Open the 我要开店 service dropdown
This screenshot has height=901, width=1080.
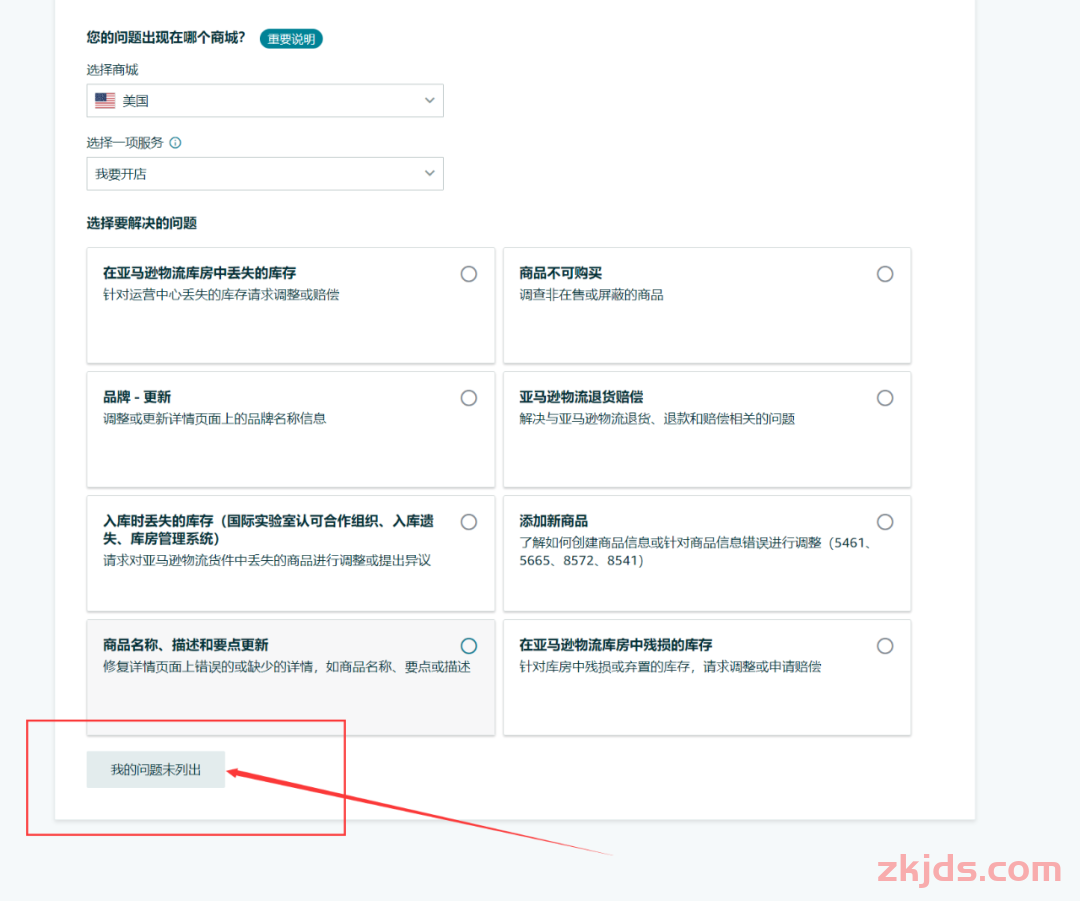pos(265,174)
